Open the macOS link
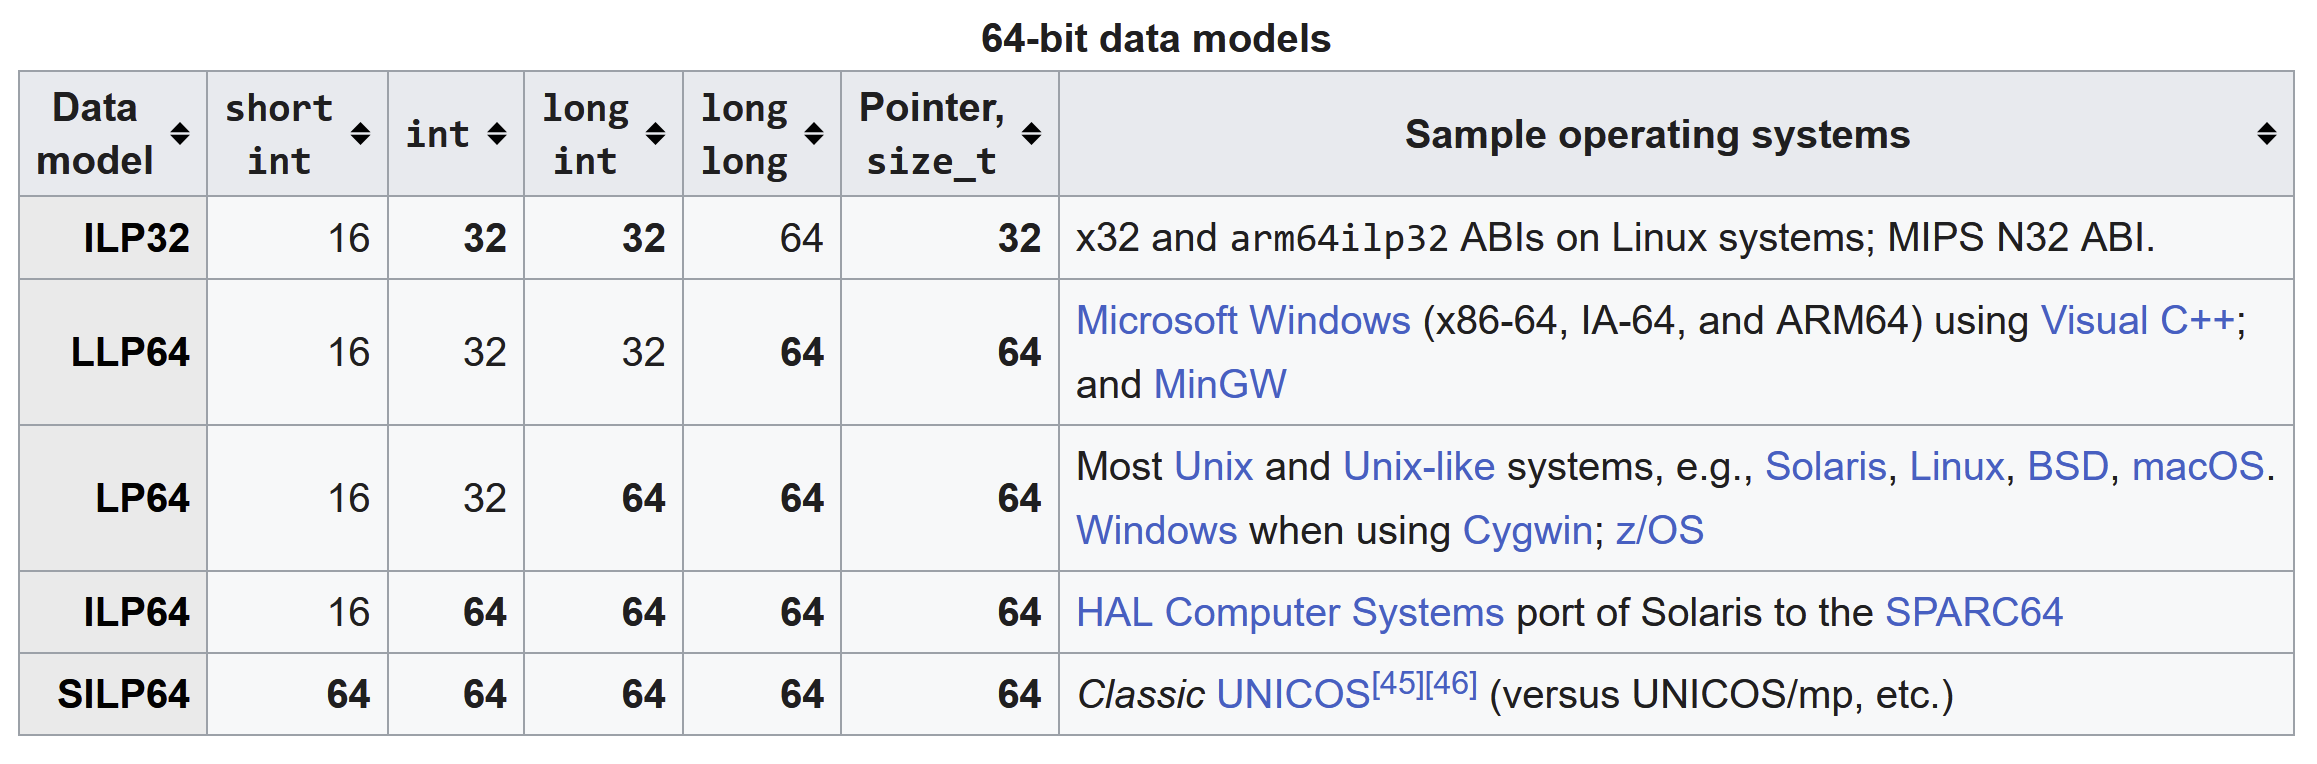The width and height of the screenshot is (2317, 764). pos(2198,467)
